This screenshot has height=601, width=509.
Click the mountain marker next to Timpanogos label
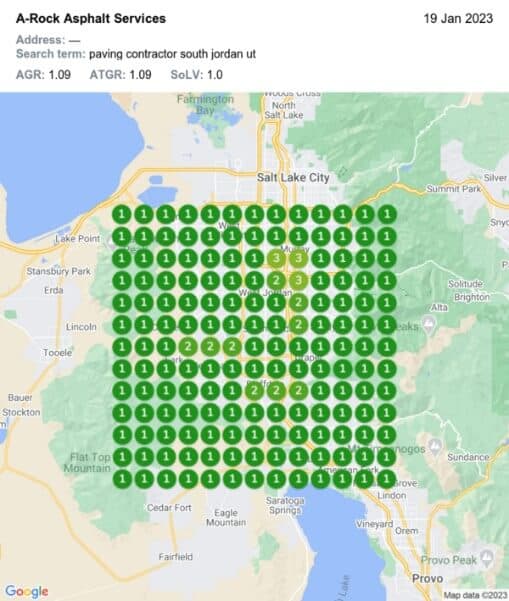coord(435,446)
